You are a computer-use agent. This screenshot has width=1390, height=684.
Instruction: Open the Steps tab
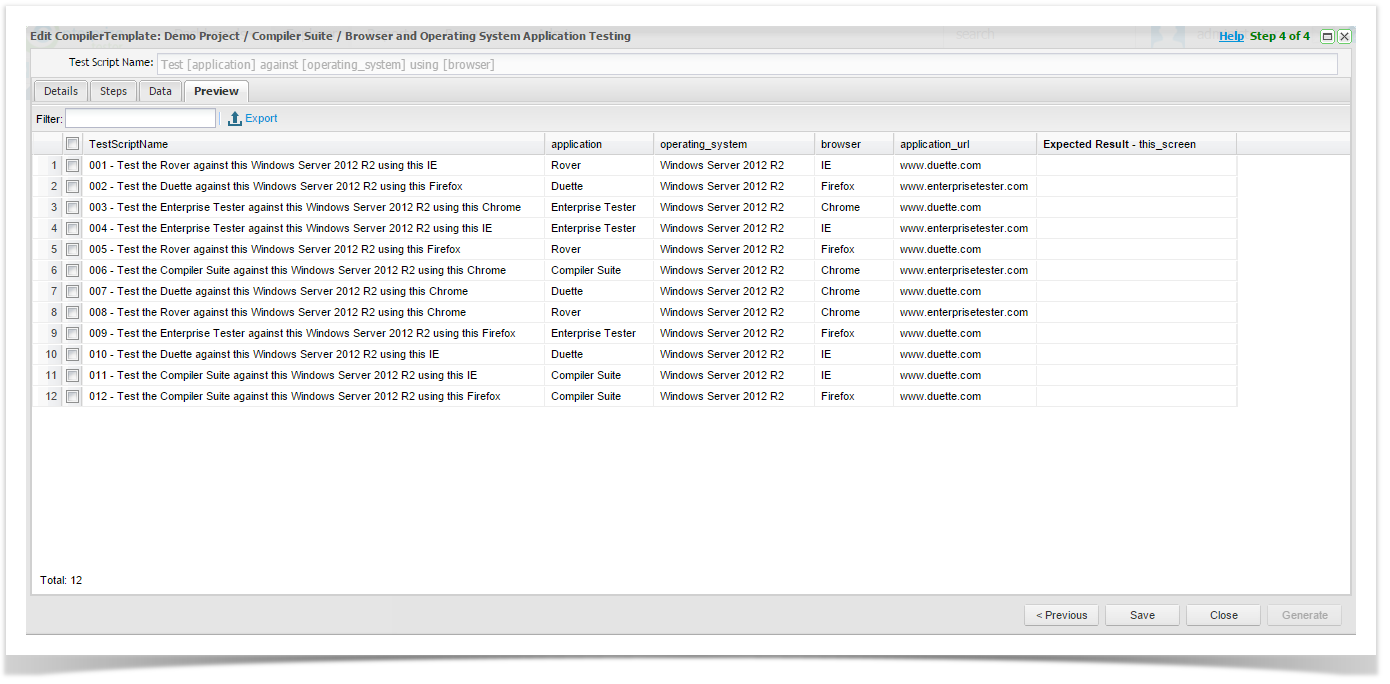[113, 91]
